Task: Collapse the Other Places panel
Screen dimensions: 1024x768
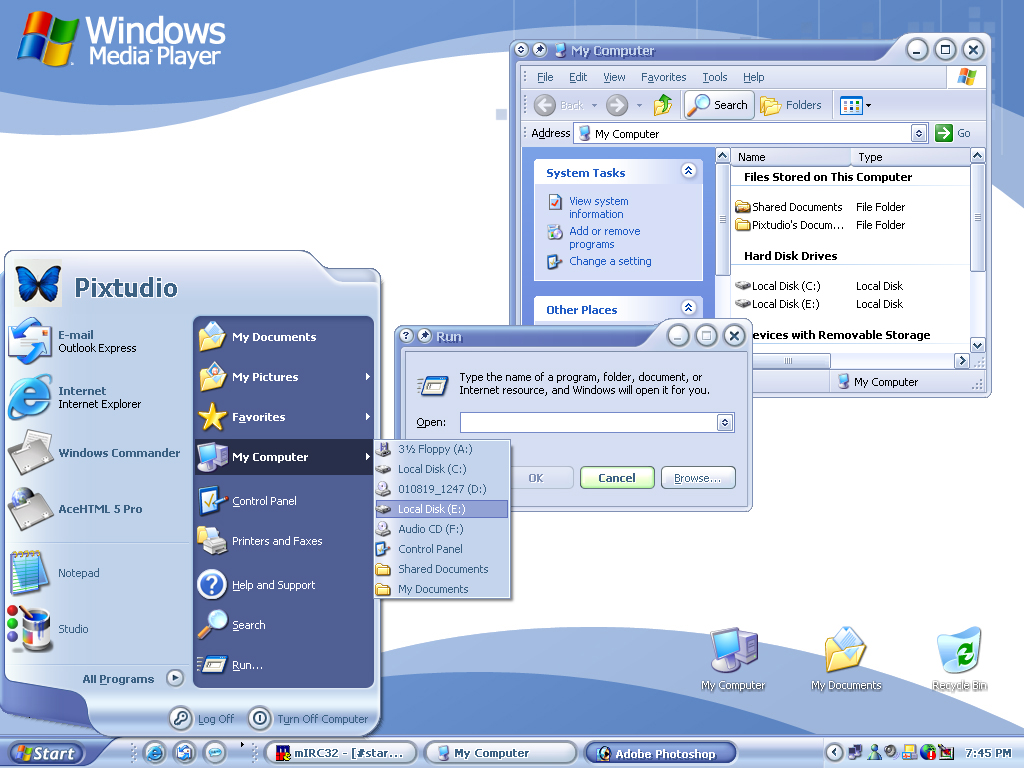Action: (688, 308)
